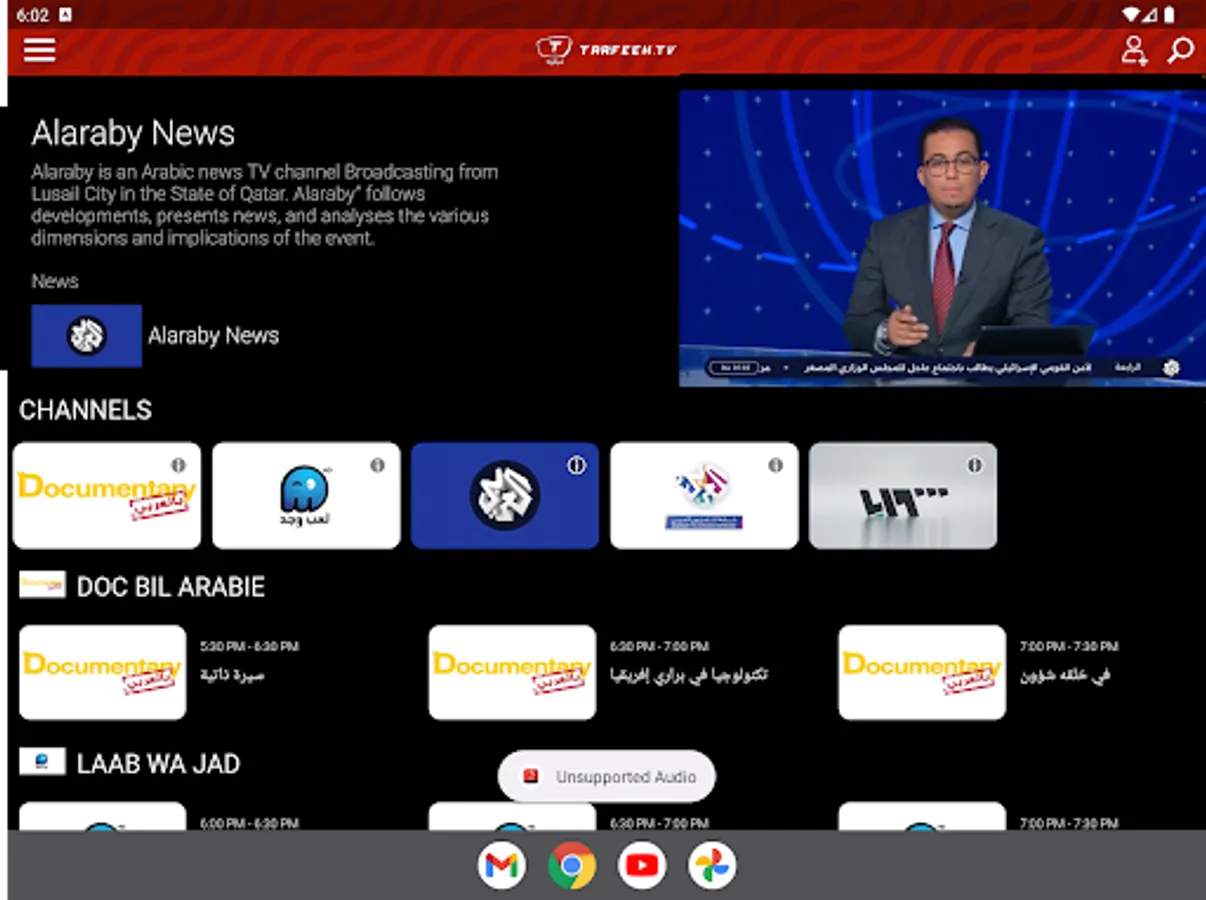Image resolution: width=1206 pixels, height=900 pixels.
Task: Open YouTube from the dock
Action: coord(642,865)
